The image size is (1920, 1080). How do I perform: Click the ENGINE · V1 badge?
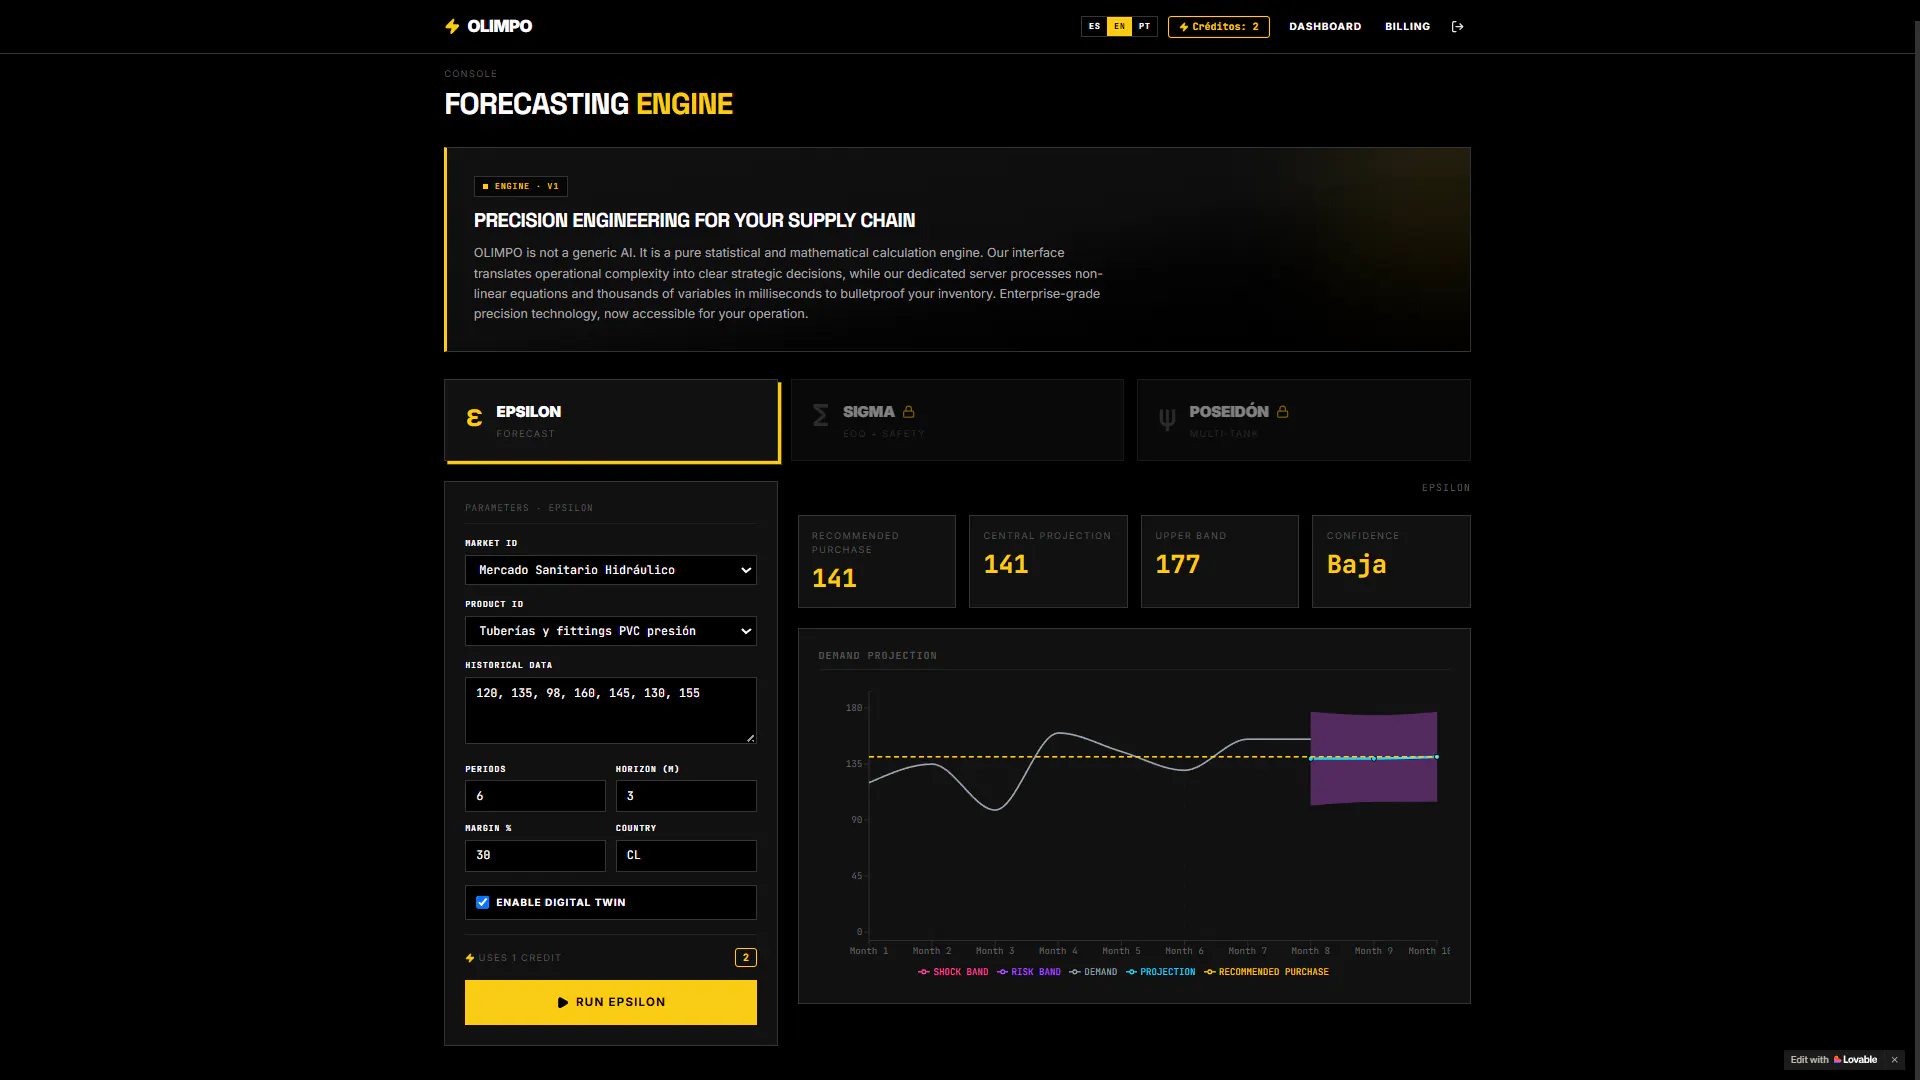tap(521, 186)
